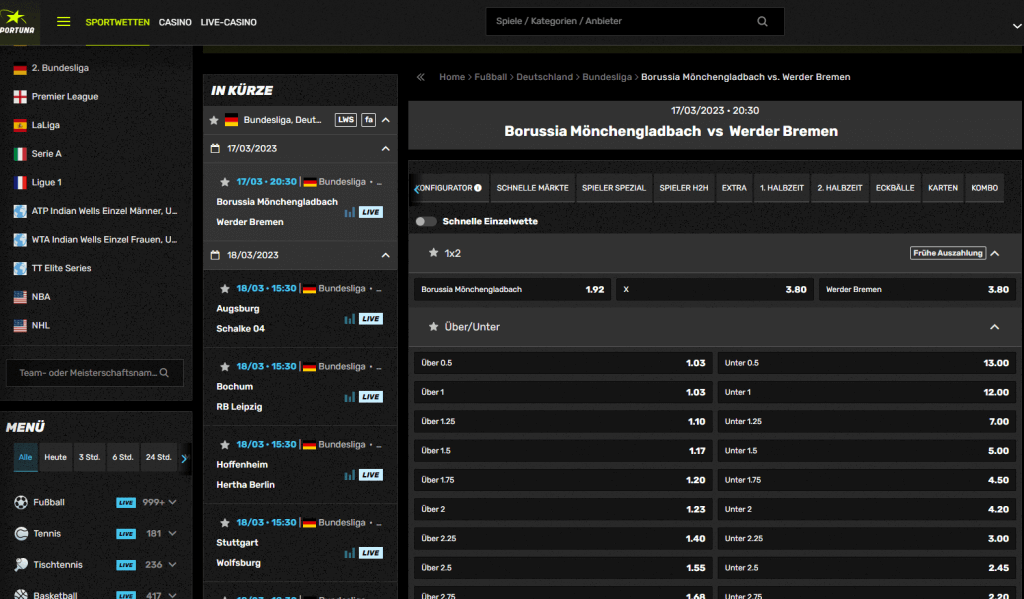This screenshot has height=599, width=1024.
Task: Collapse the 1x2 market
Action: [x=995, y=253]
